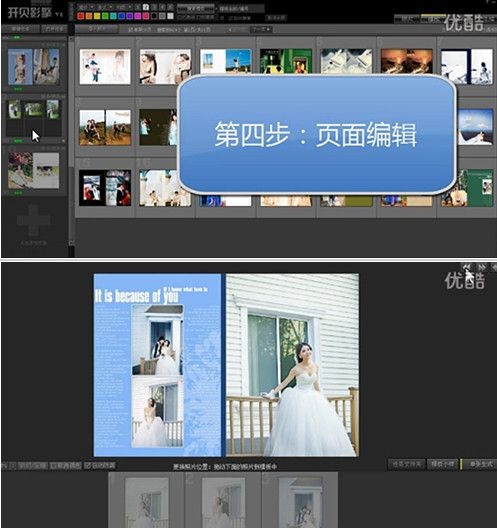Viewport: 497px width, 528px height.
Task: Click the previous page arrow in editor
Action: [467, 267]
